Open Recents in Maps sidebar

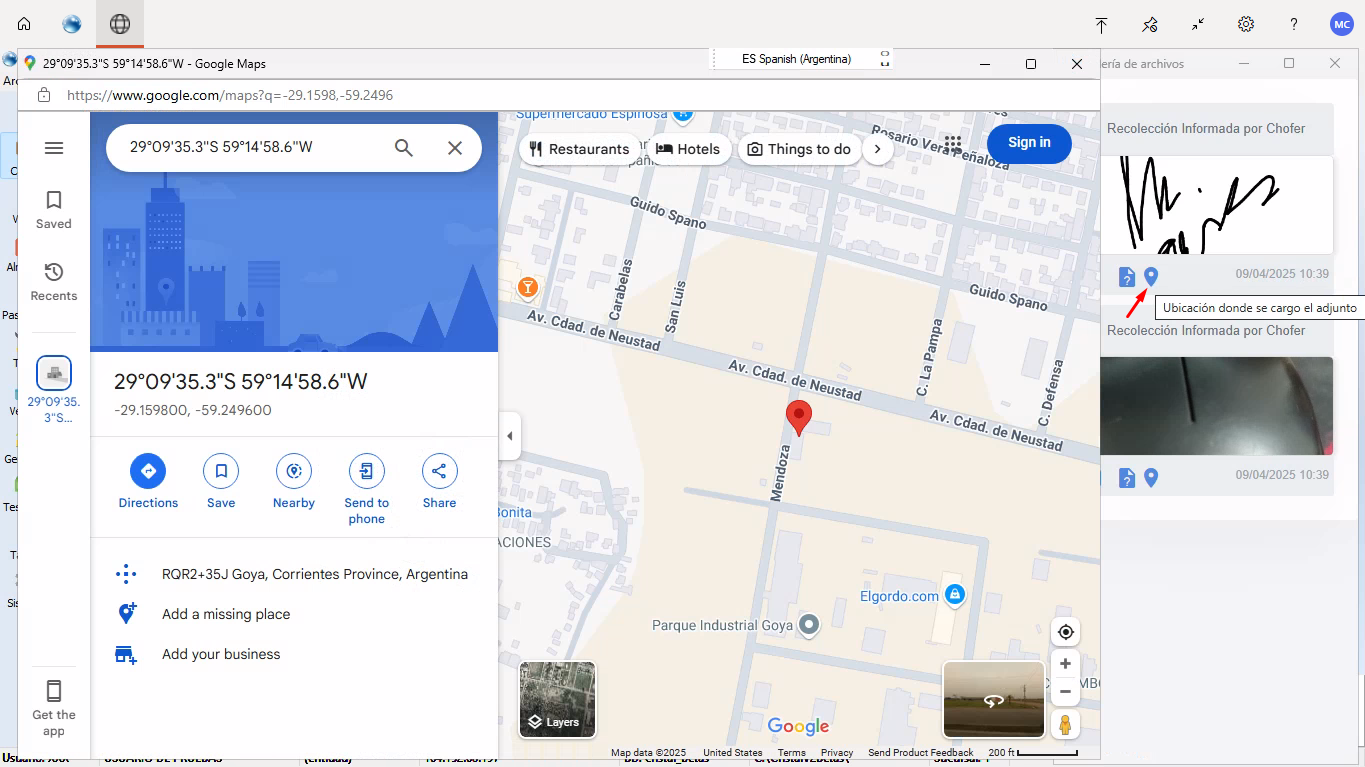click(x=54, y=282)
